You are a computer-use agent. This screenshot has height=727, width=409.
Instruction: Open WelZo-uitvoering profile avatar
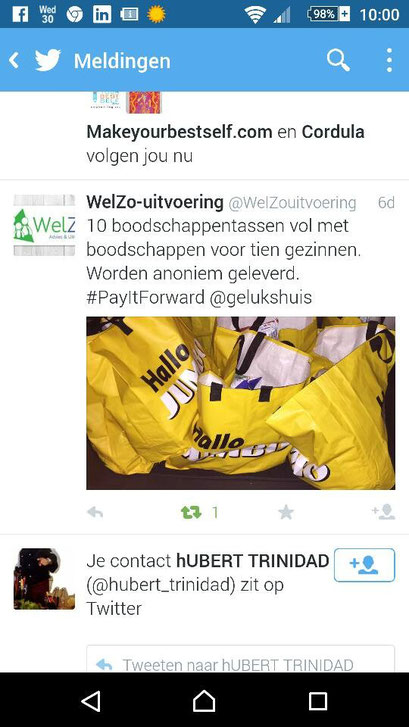tap(44, 225)
